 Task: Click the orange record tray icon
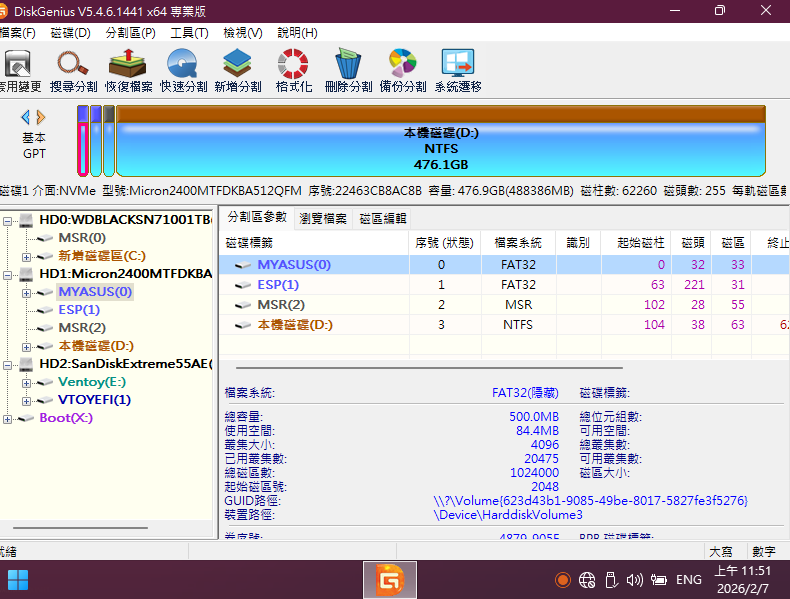(x=562, y=580)
